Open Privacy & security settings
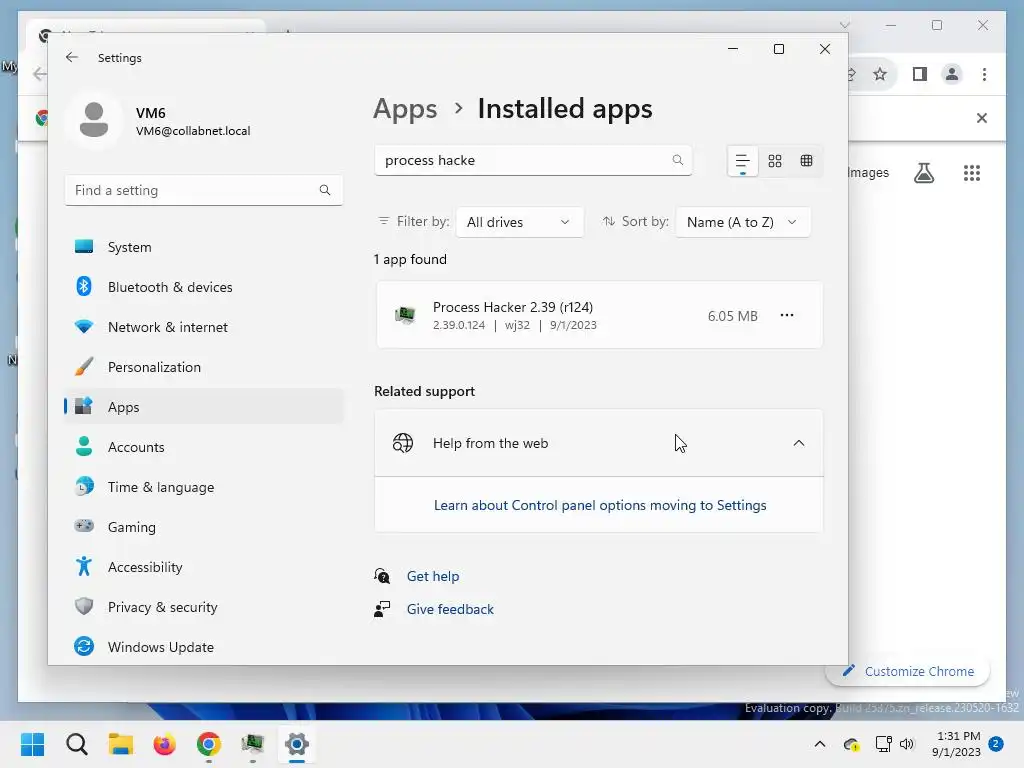 [x=204, y=607]
